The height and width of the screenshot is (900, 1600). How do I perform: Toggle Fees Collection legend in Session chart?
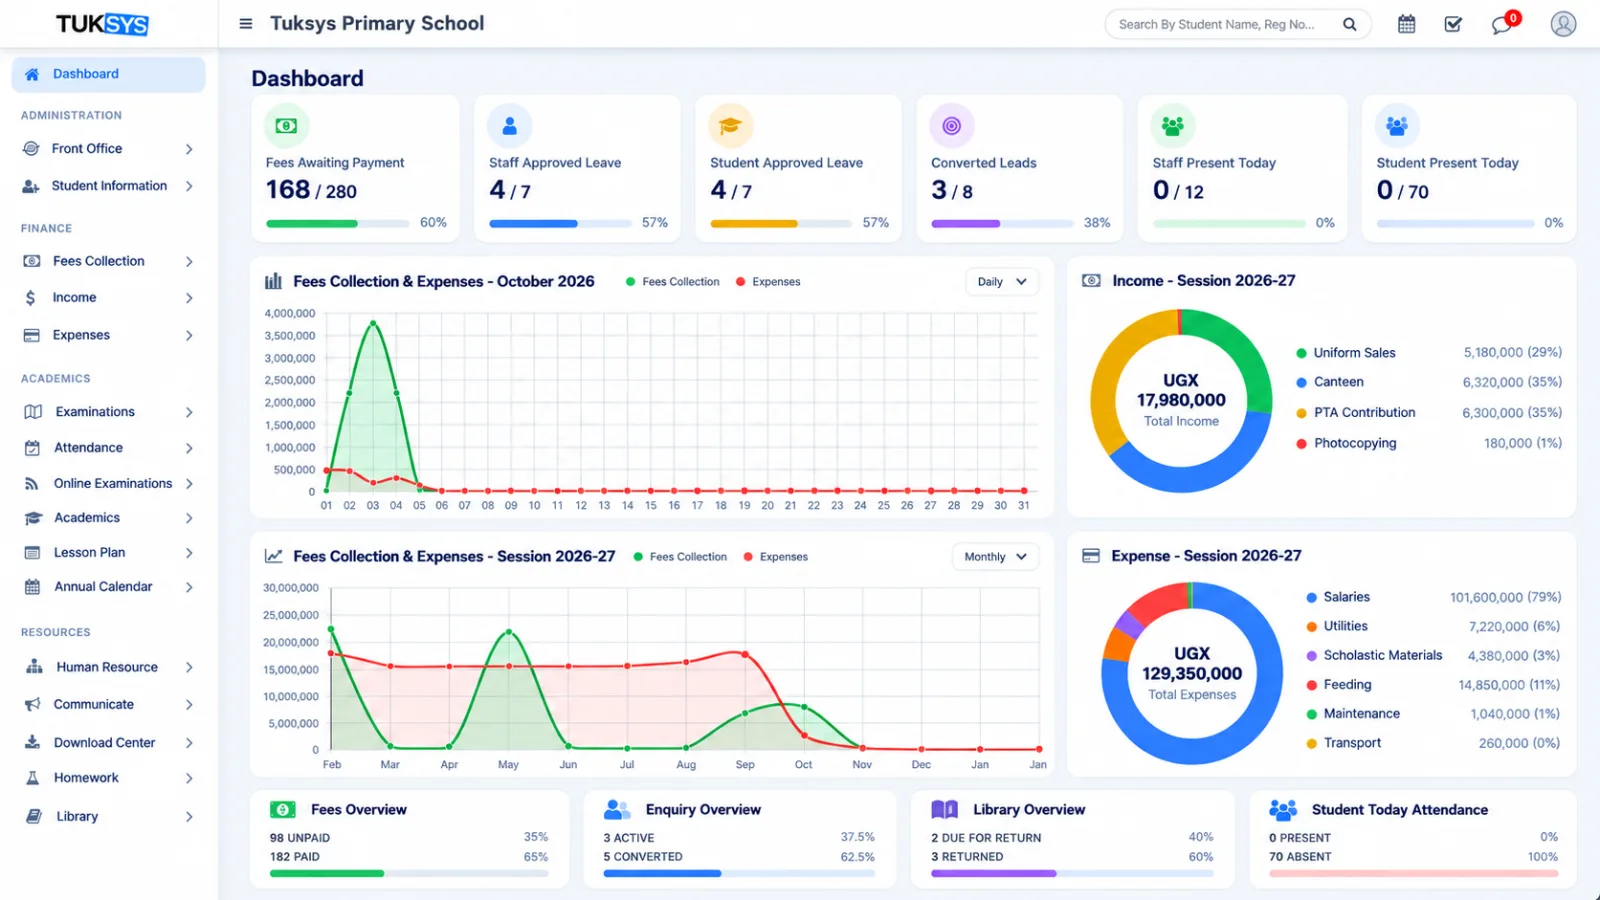coord(680,557)
